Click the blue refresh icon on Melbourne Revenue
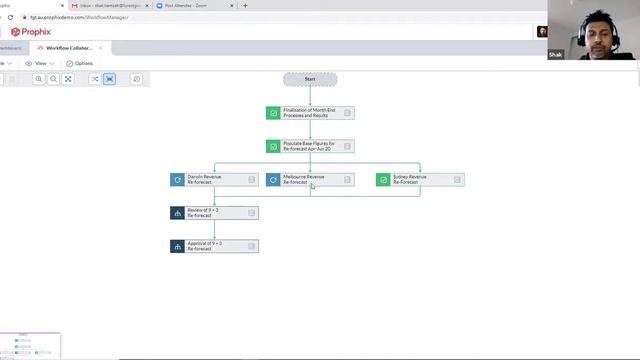 [273, 180]
